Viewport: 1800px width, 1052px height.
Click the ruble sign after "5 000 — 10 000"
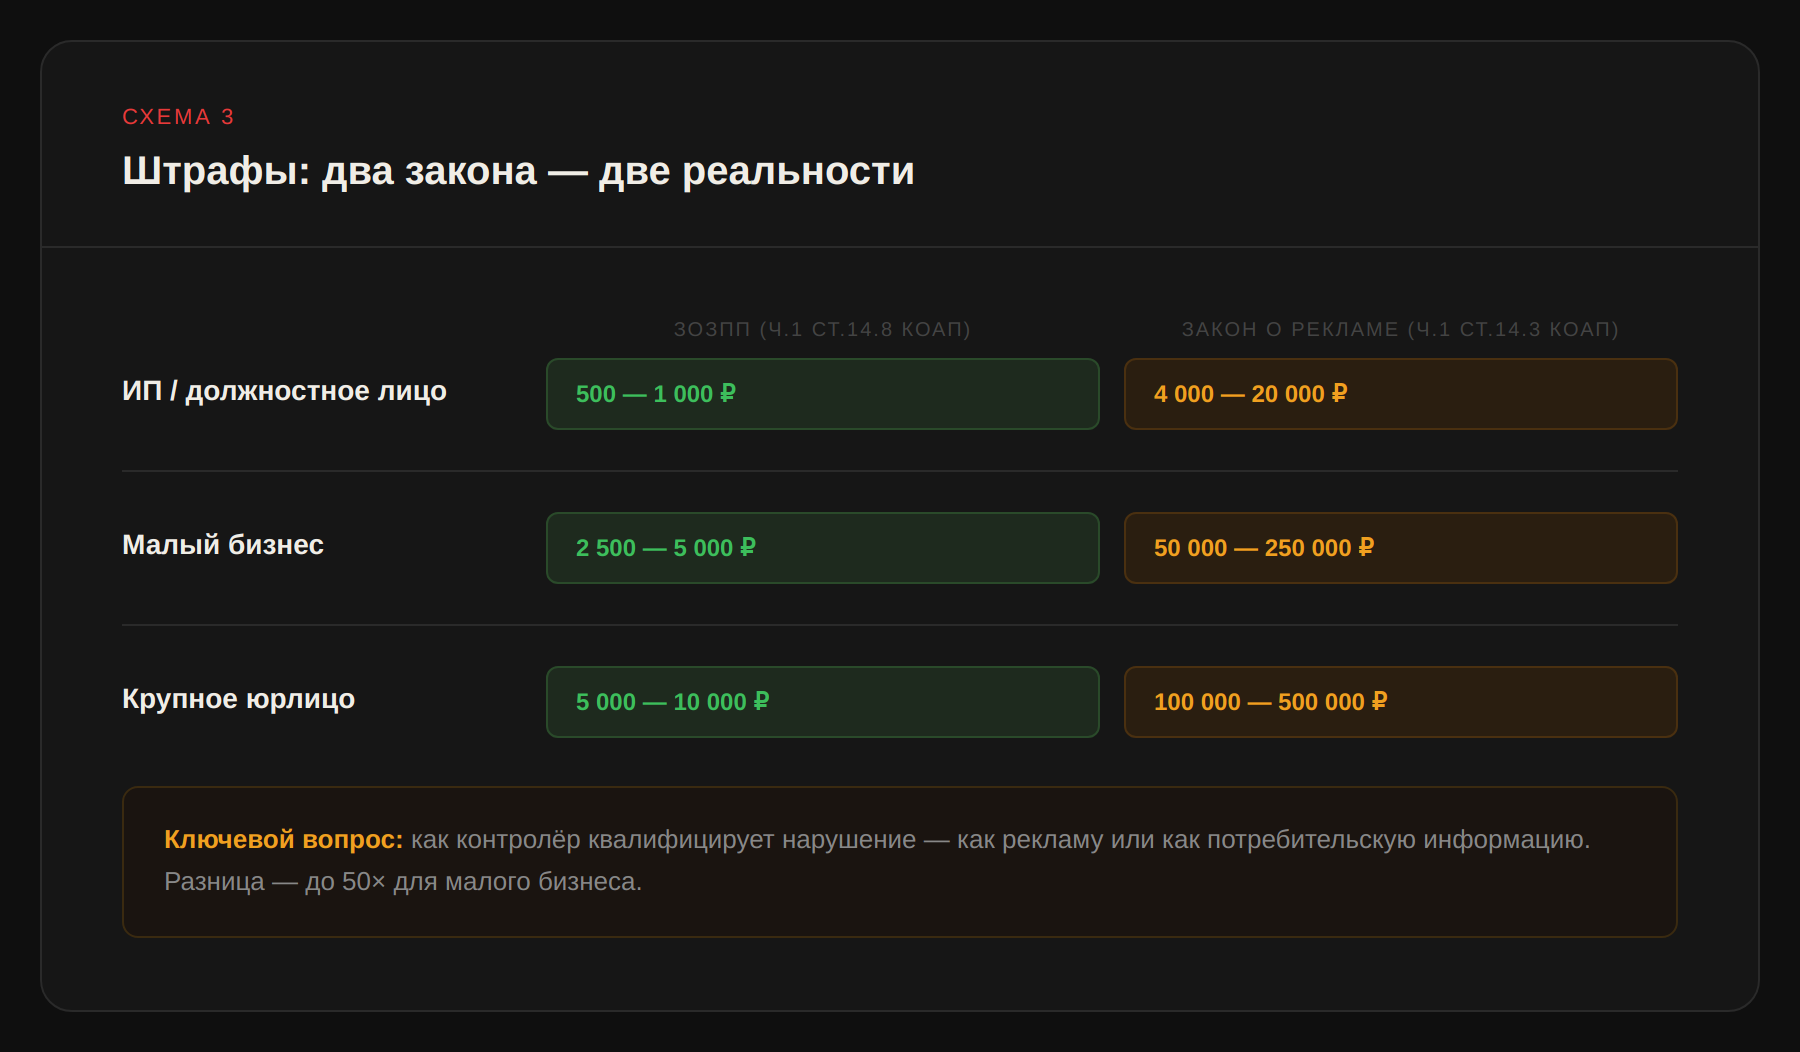click(761, 701)
